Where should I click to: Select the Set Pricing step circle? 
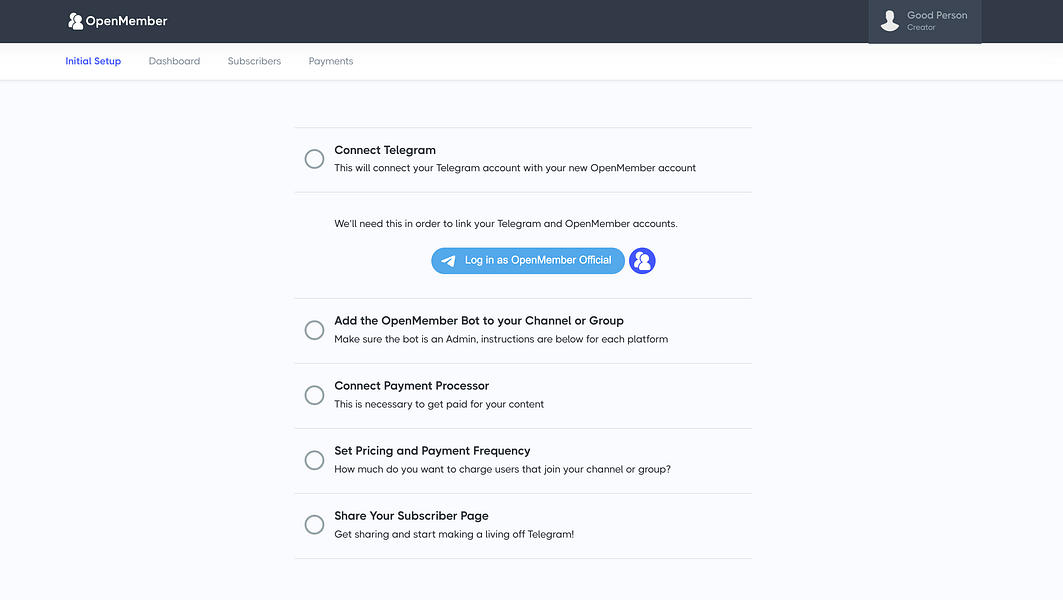click(314, 460)
